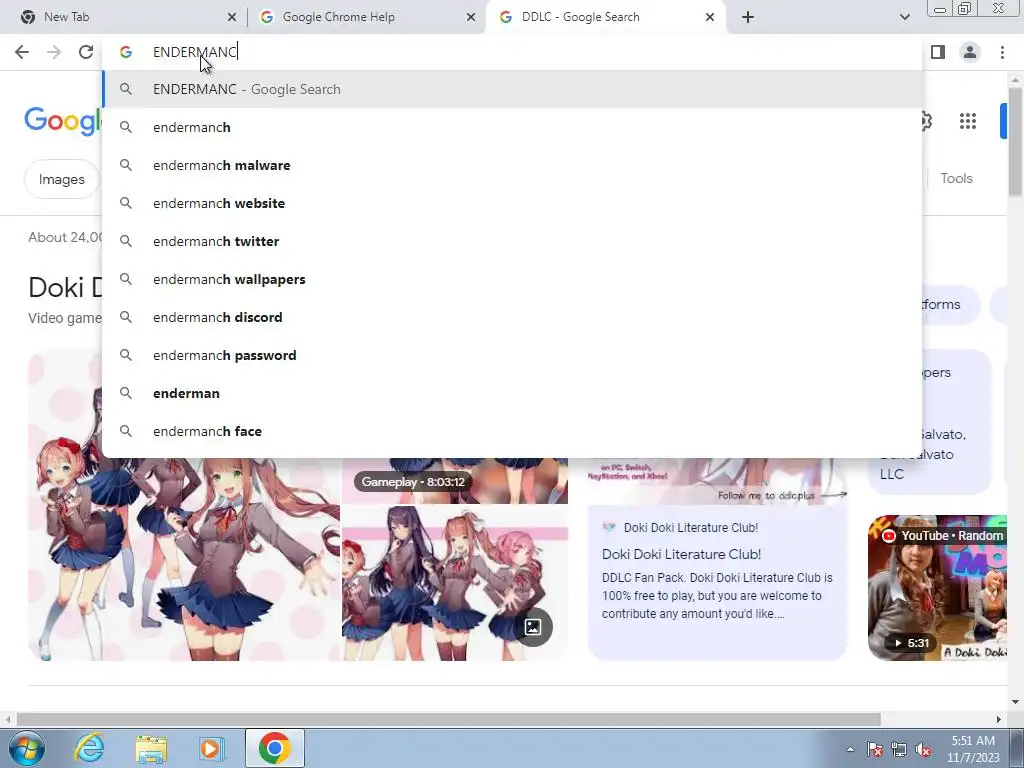1024x768 pixels.
Task: Click the 'Follow me to ddlc.plus' banner image
Action: (x=717, y=482)
